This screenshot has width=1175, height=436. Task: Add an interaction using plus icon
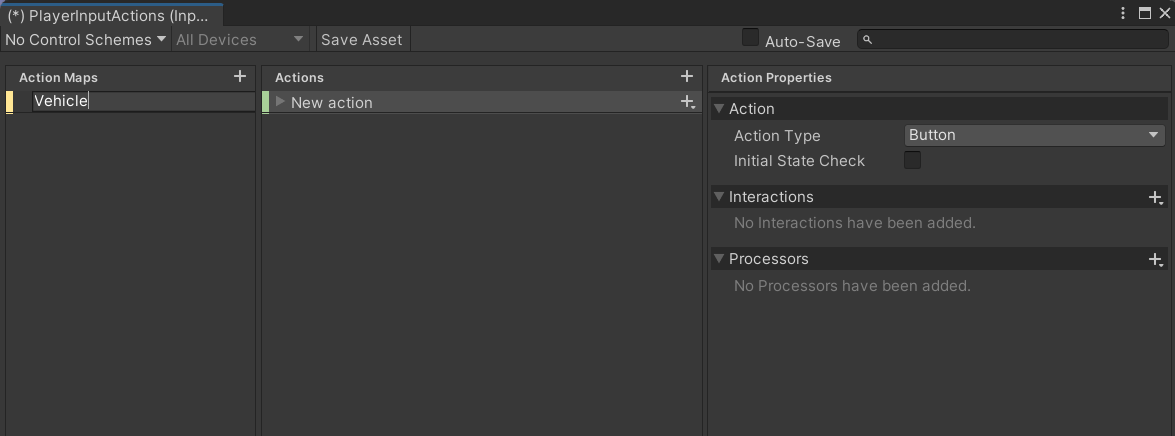point(1155,197)
